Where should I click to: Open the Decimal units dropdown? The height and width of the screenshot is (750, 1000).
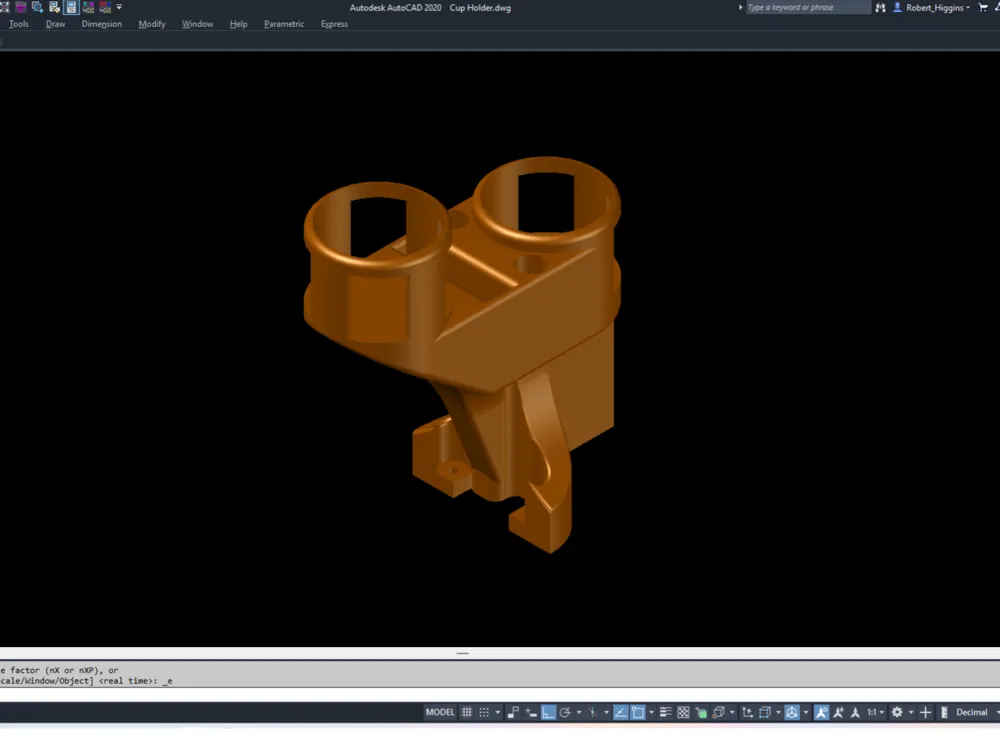pos(971,712)
